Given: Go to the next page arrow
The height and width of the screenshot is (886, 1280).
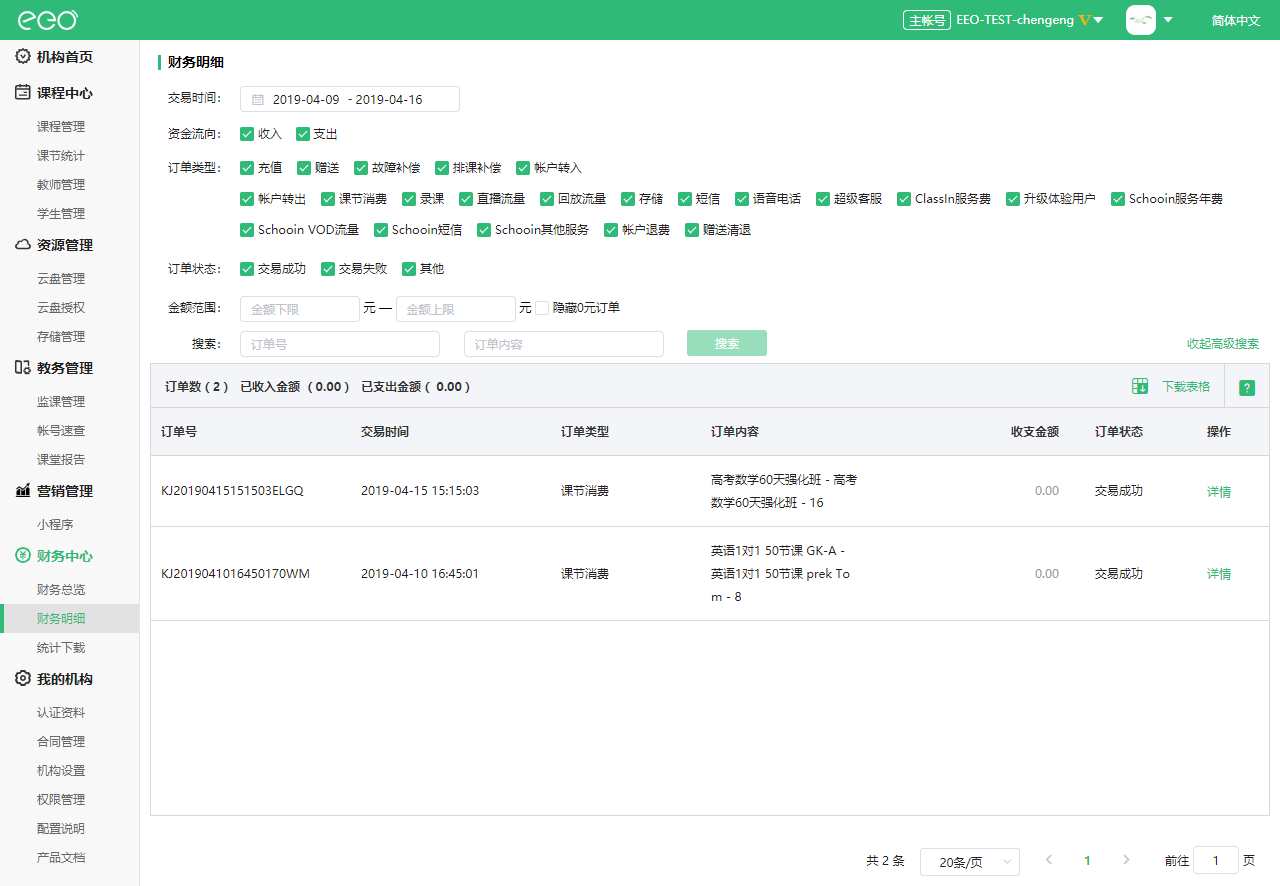Looking at the screenshot, I should click(1127, 860).
